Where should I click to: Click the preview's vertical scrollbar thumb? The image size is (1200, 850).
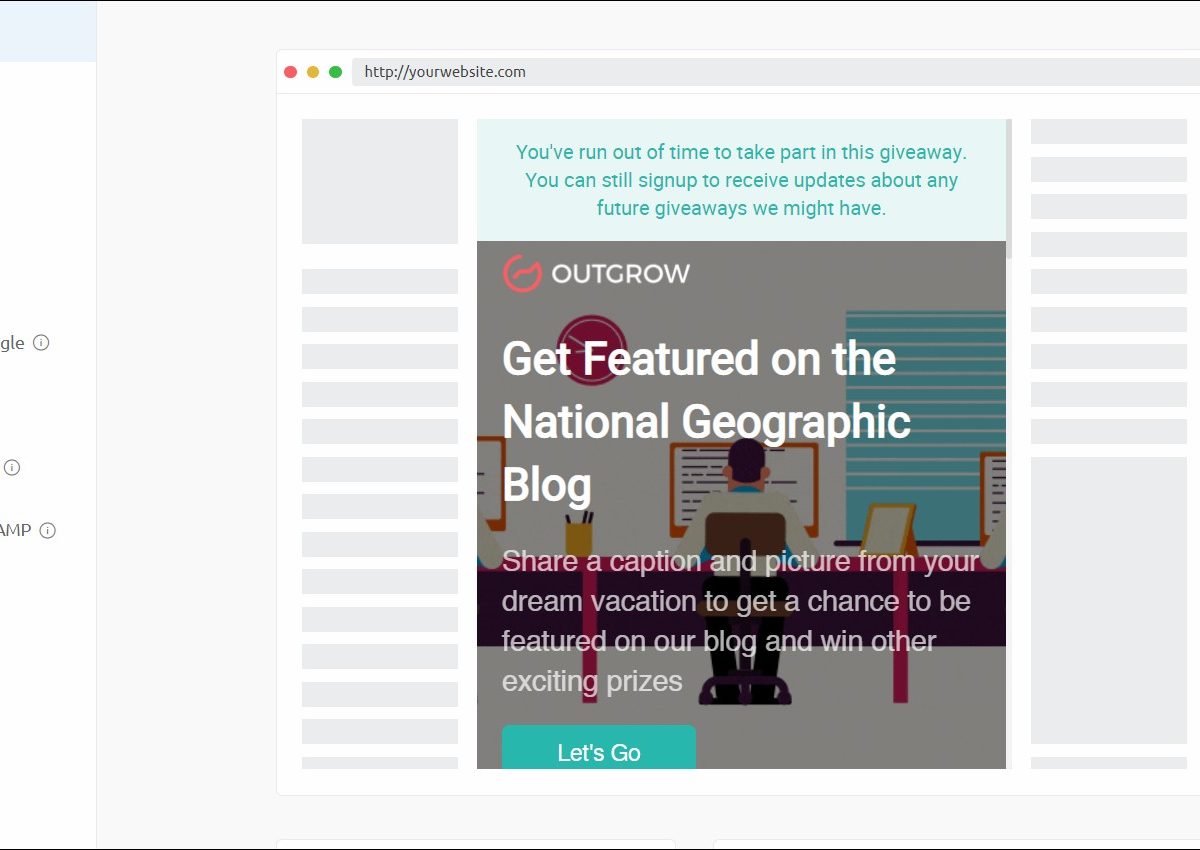click(1009, 190)
